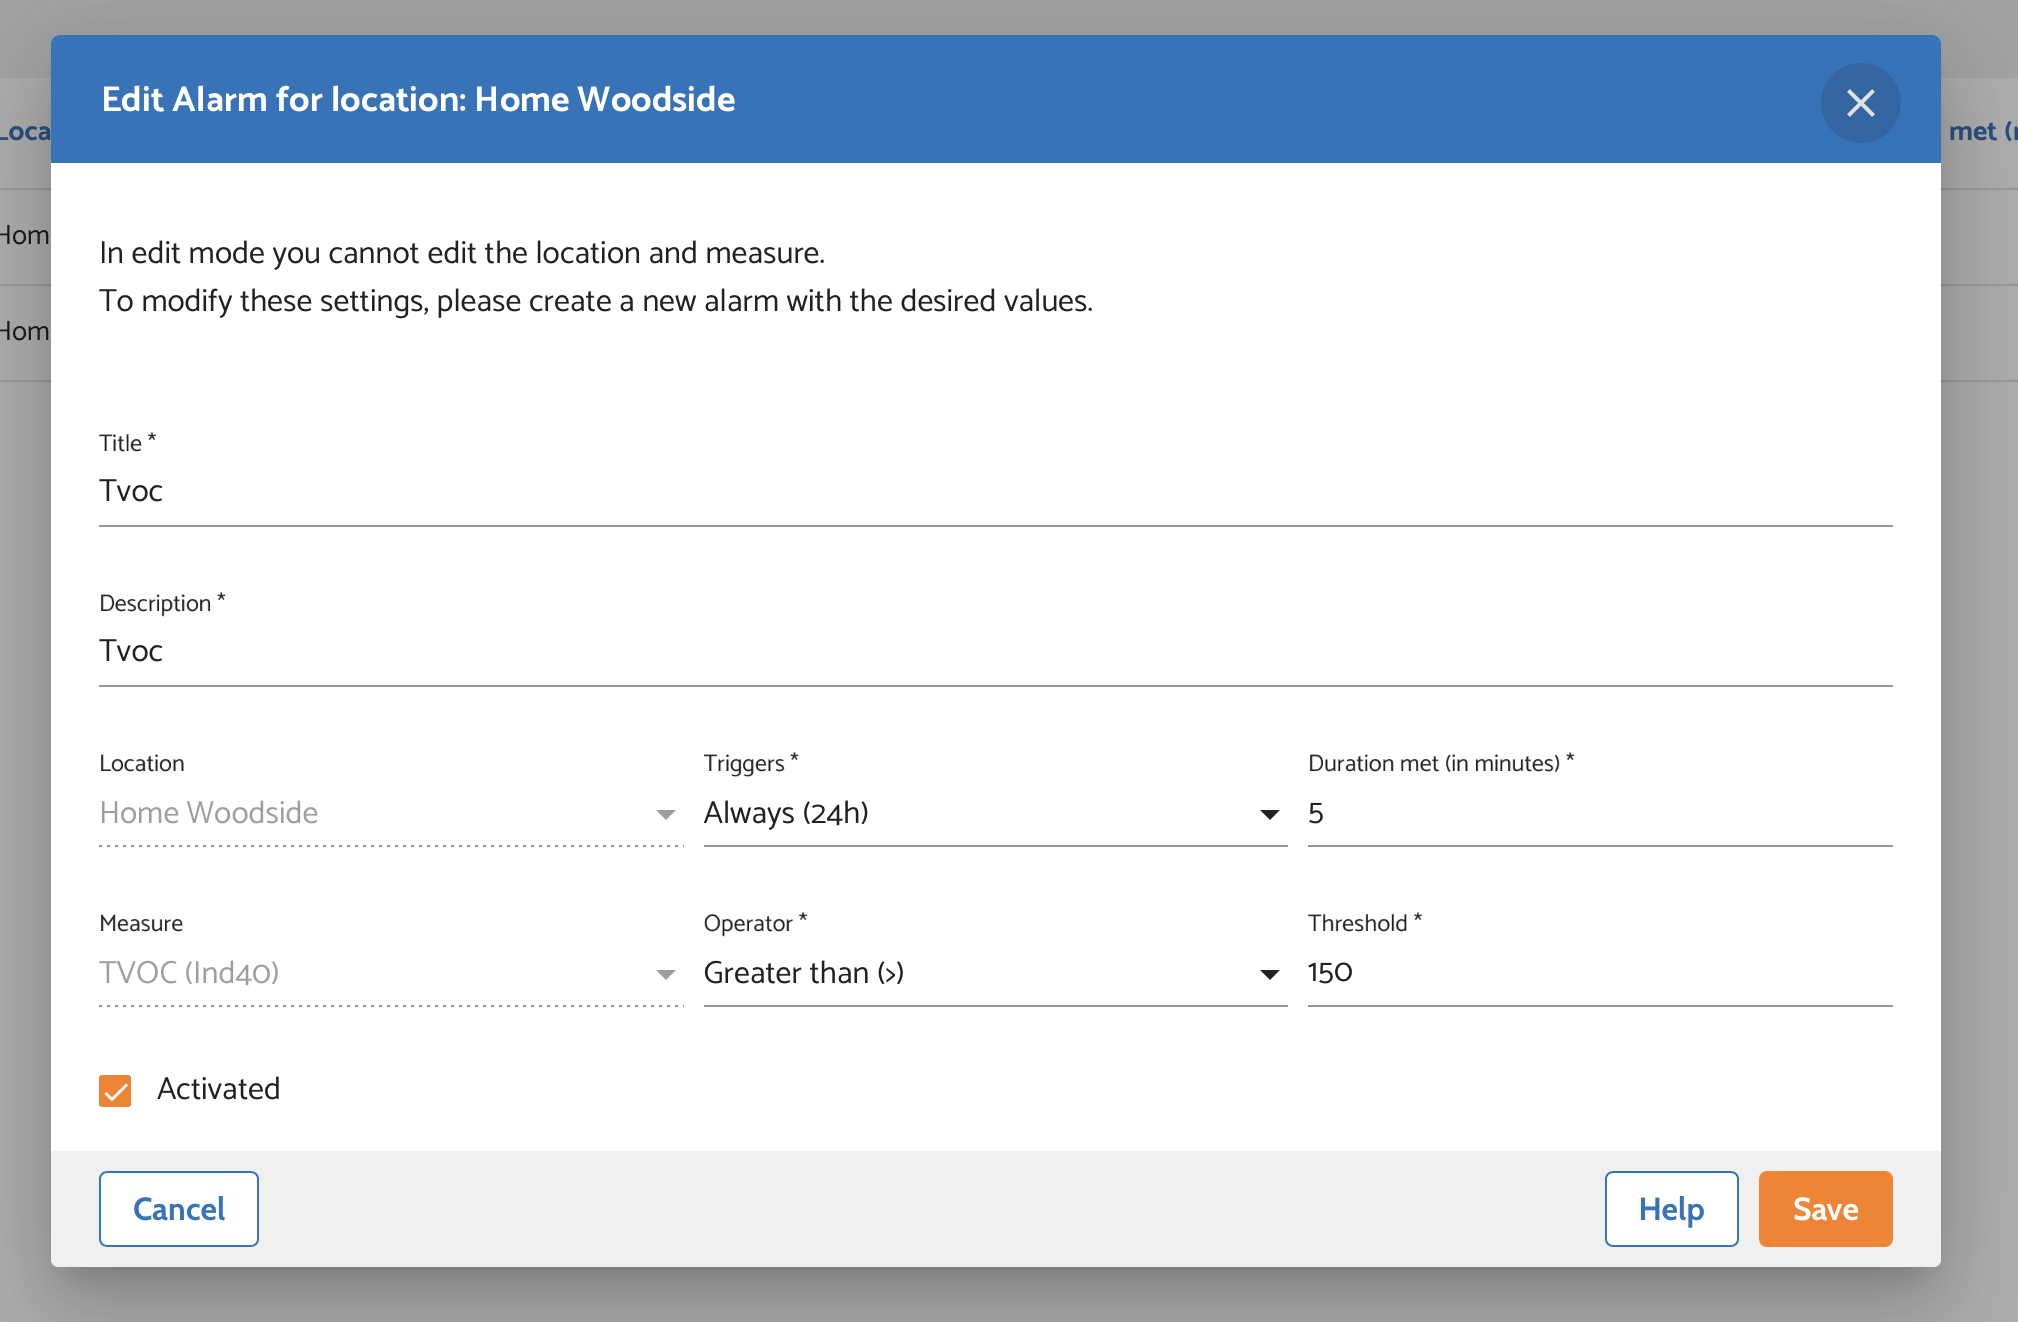This screenshot has height=1322, width=2018.
Task: Toggle the Activated checkbox
Action: tap(115, 1090)
